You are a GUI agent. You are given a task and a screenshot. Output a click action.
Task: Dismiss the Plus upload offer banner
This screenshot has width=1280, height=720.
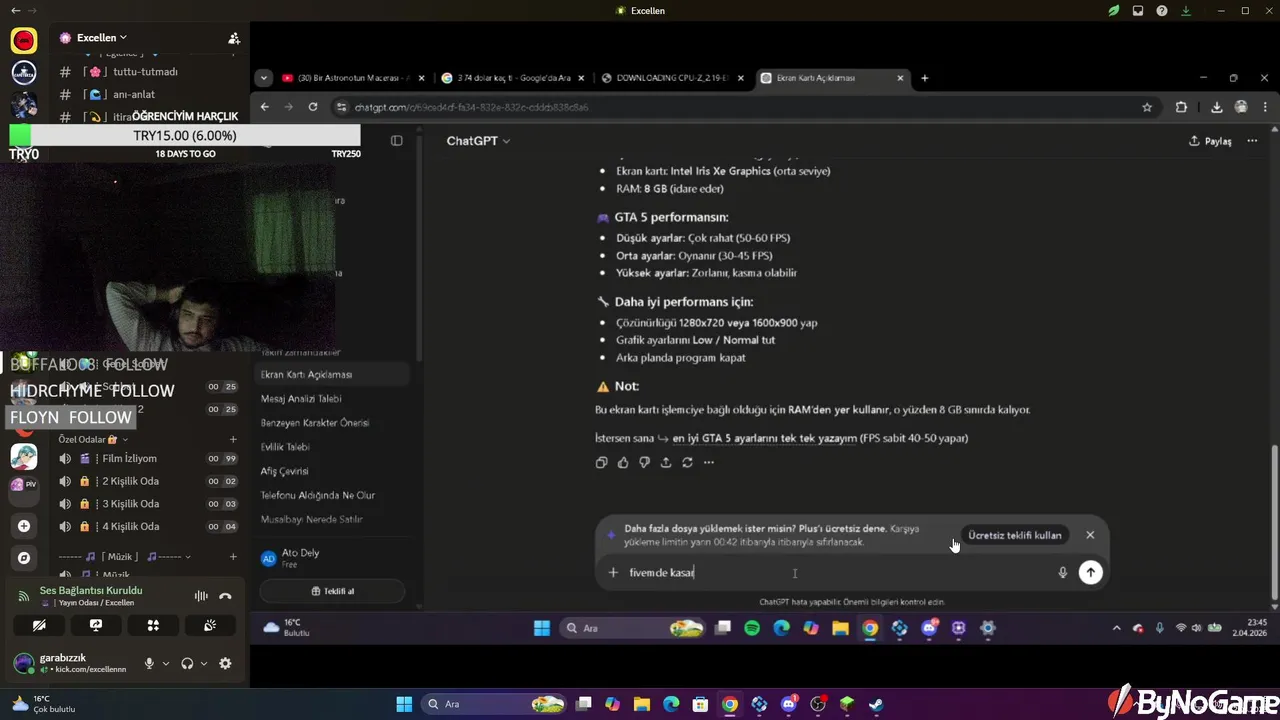pos(1090,535)
